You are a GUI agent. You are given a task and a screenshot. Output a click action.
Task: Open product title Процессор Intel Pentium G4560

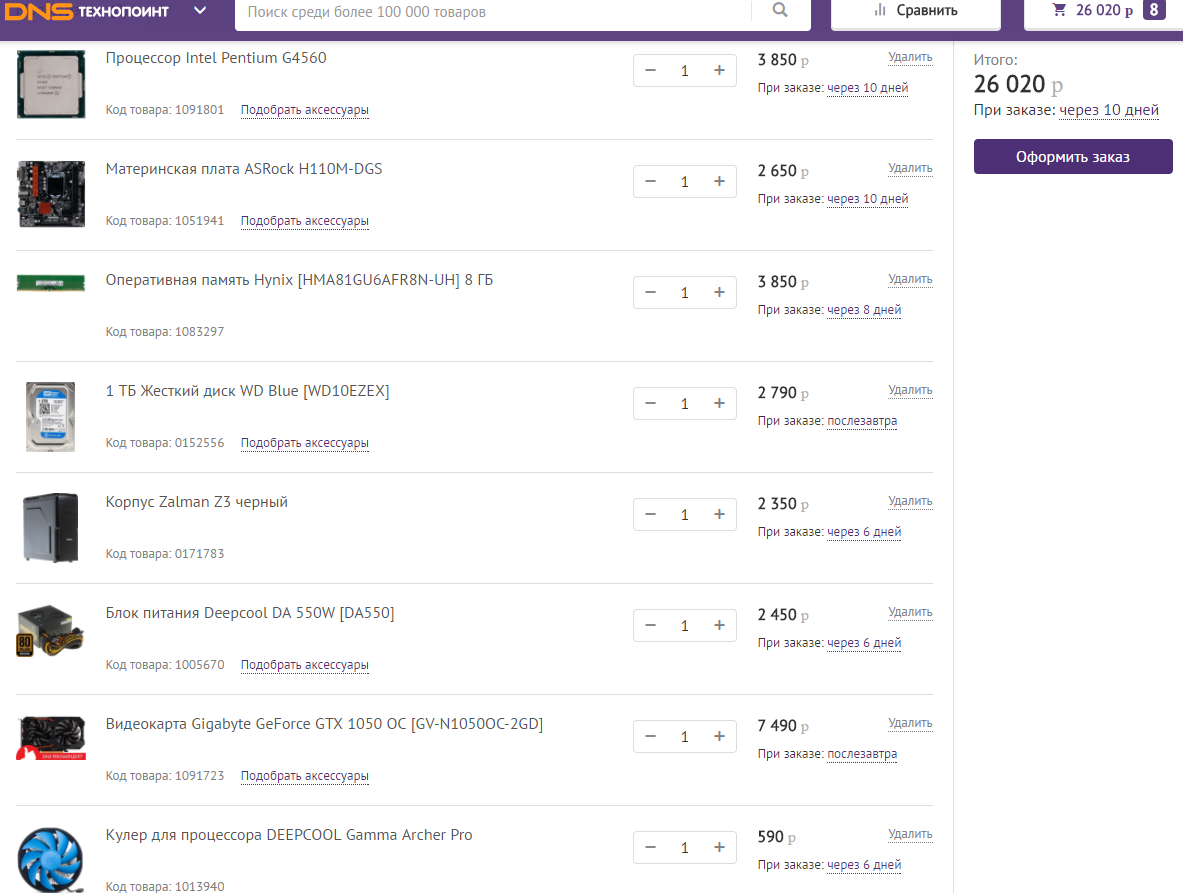[x=216, y=58]
